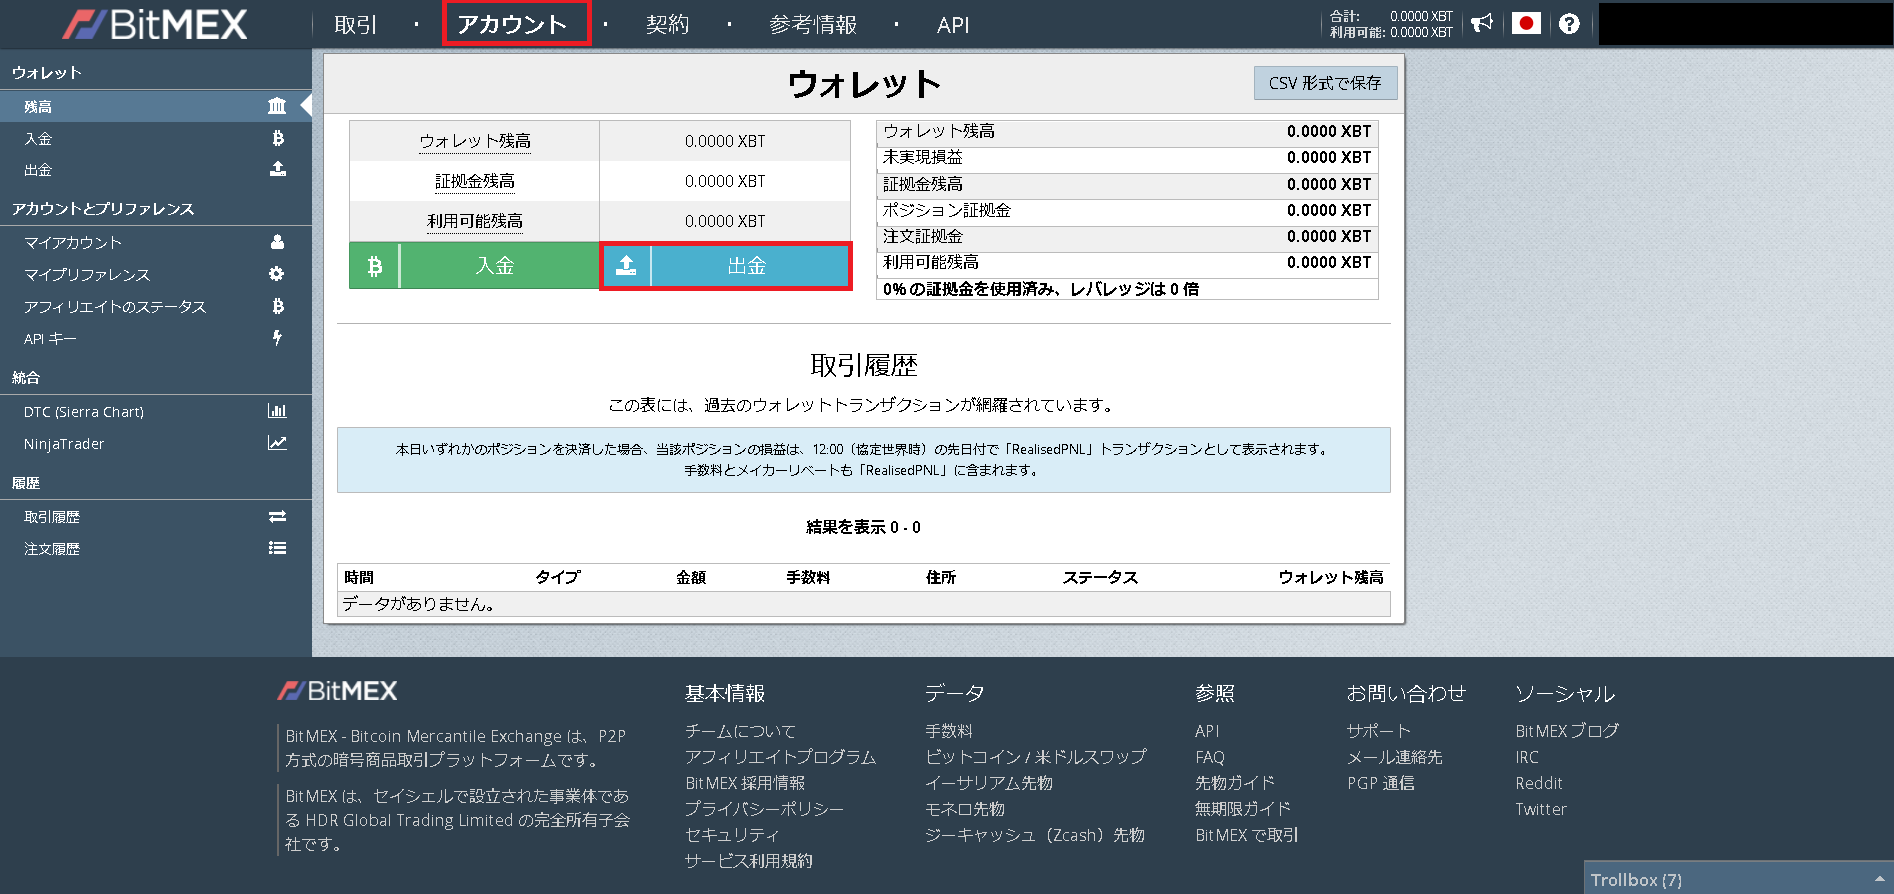Open the API menu in top navigation
This screenshot has height=894, width=1894.
(x=953, y=25)
